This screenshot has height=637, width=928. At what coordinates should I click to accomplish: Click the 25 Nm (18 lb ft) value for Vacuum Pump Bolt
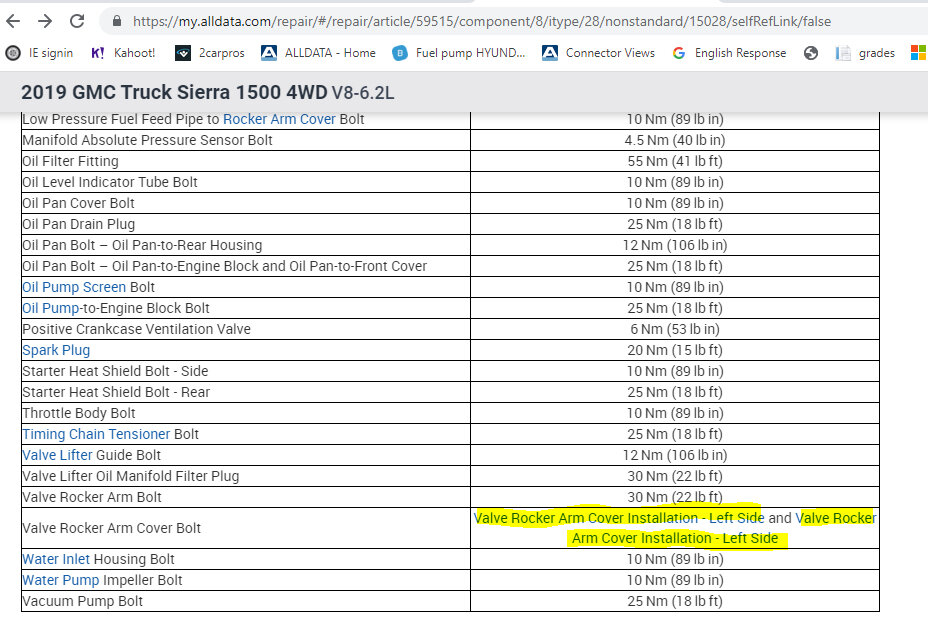pos(675,601)
